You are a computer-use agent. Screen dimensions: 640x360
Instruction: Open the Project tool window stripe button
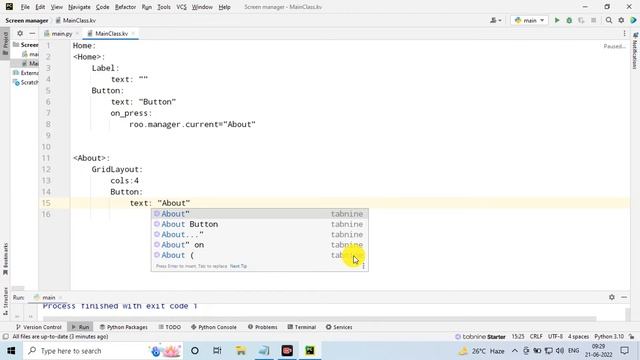click(x=5, y=43)
